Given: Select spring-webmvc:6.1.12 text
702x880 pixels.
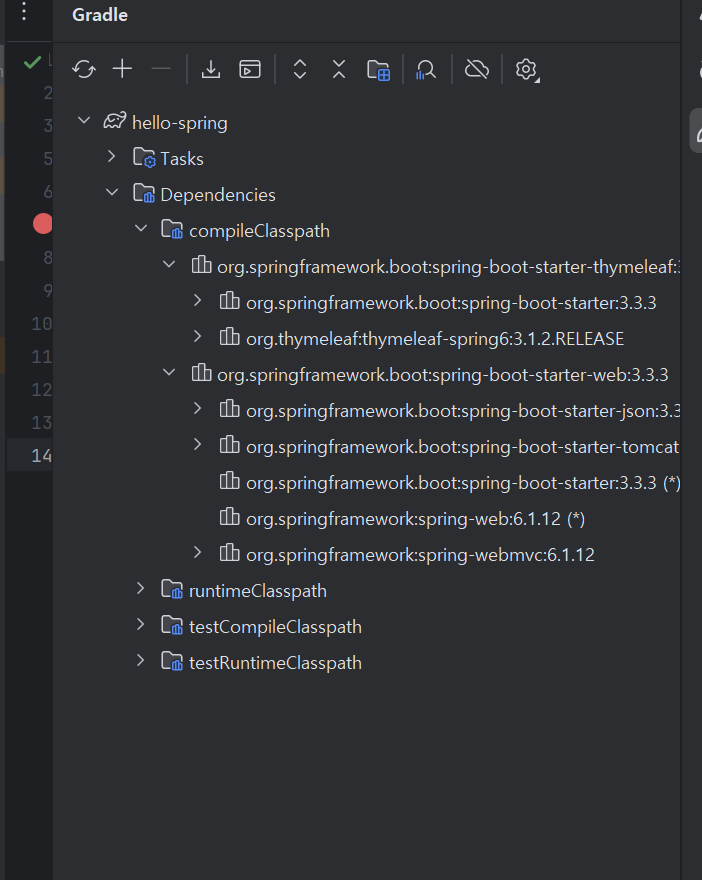Looking at the screenshot, I should click(420, 554).
